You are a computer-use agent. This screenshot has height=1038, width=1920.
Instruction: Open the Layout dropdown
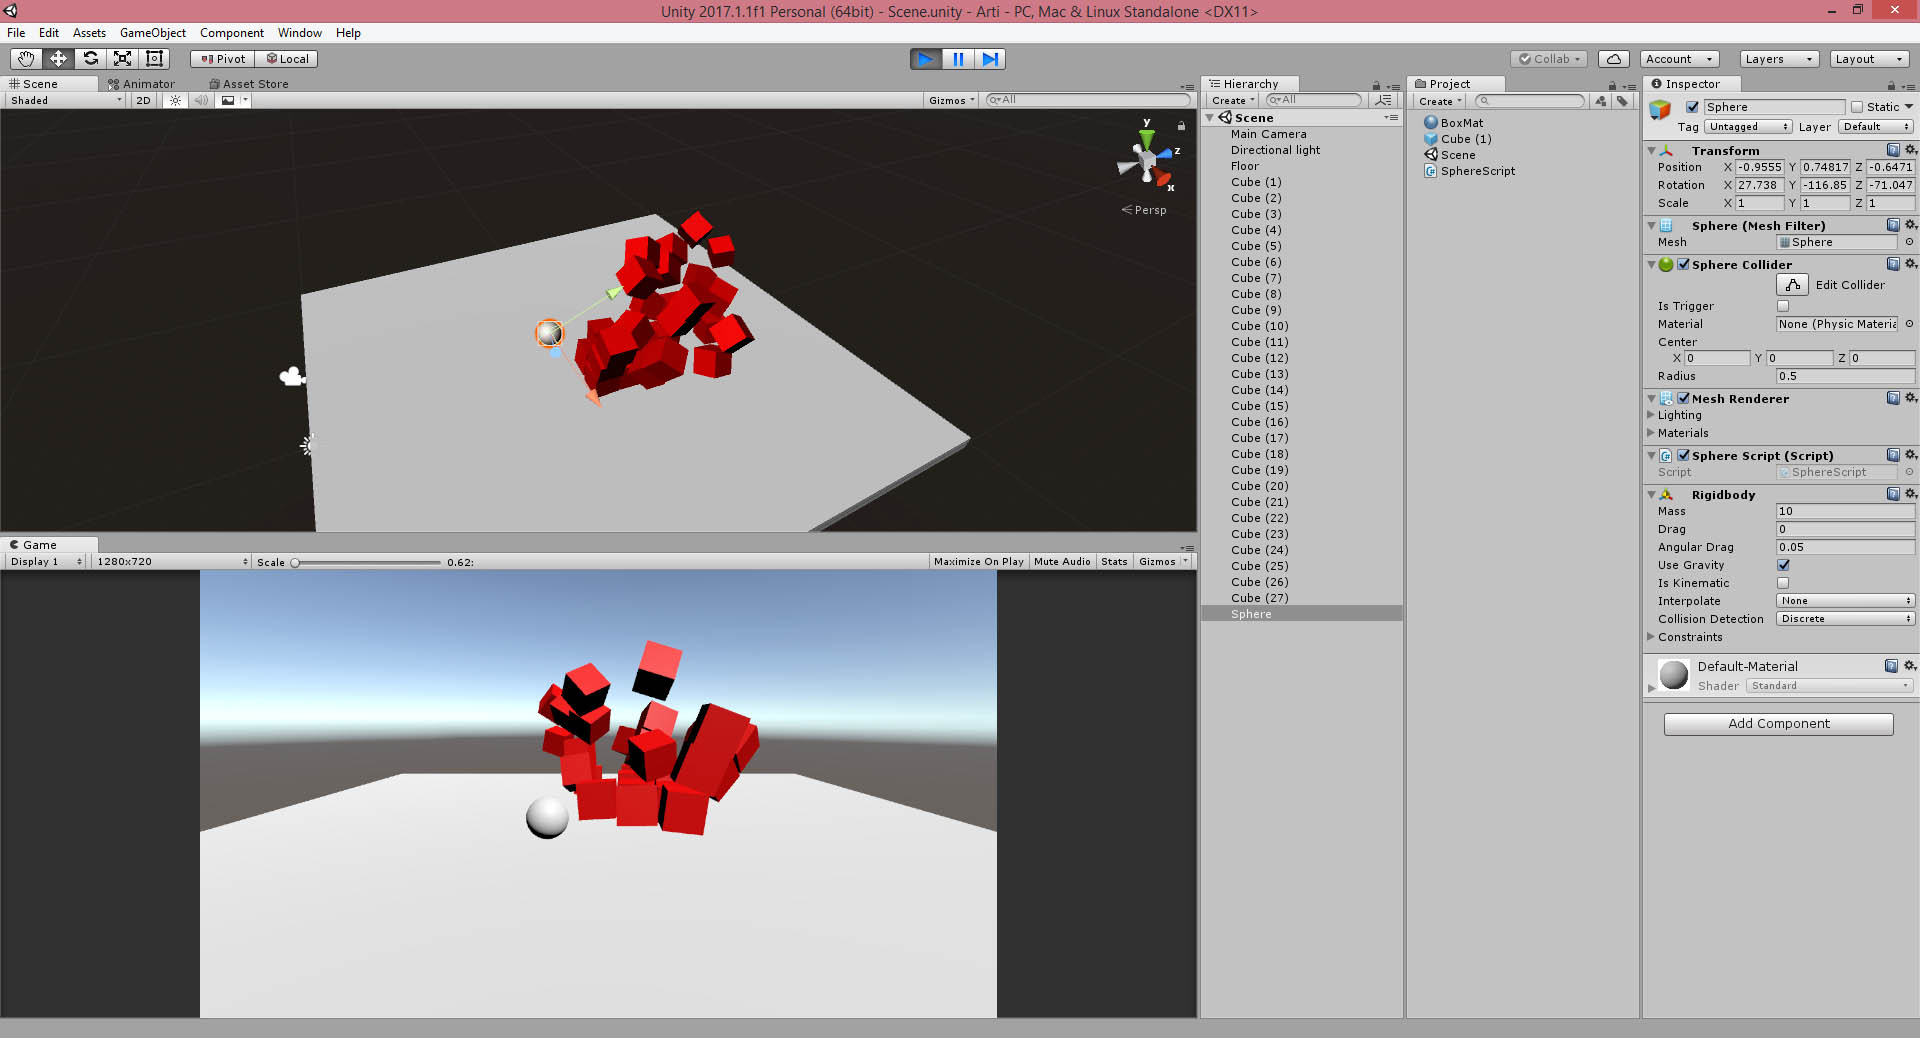(x=1868, y=59)
